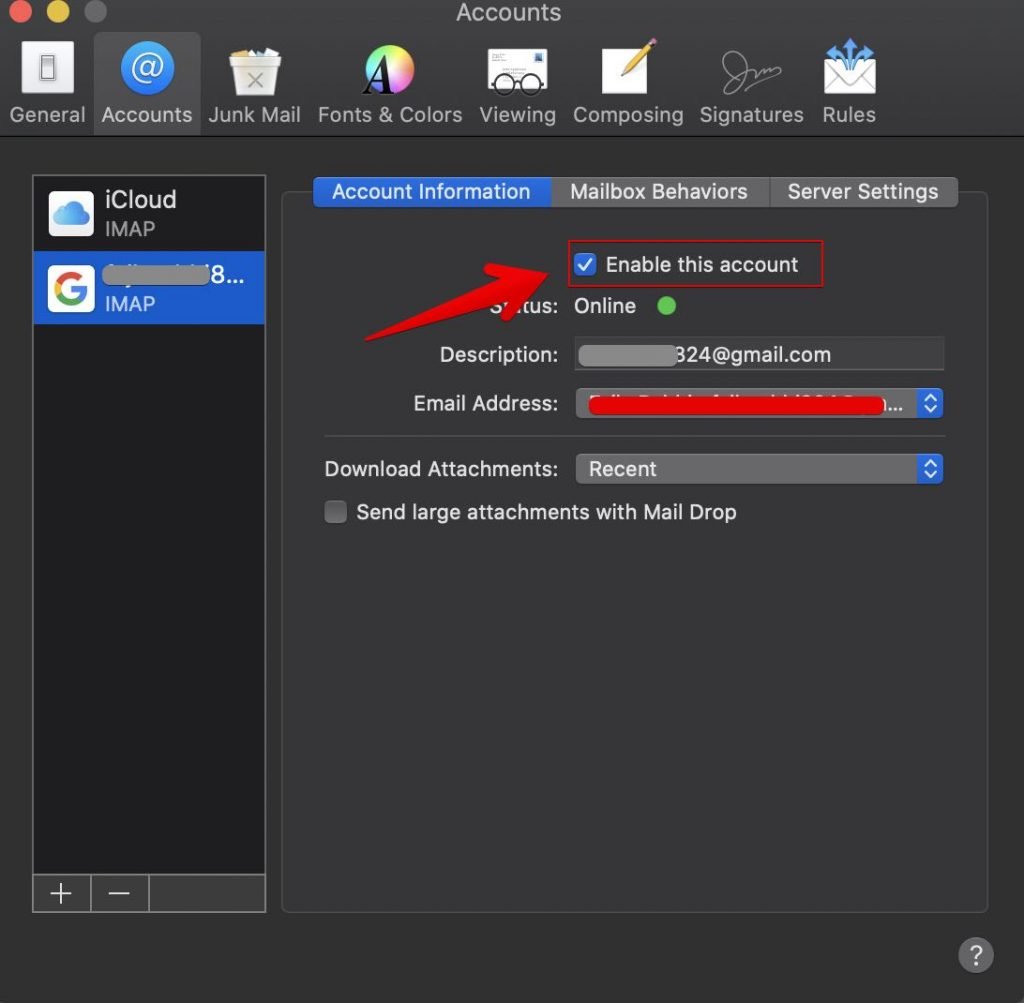The image size is (1024, 1003).
Task: Switch to the Mailbox Behaviors tab
Action: point(659,191)
